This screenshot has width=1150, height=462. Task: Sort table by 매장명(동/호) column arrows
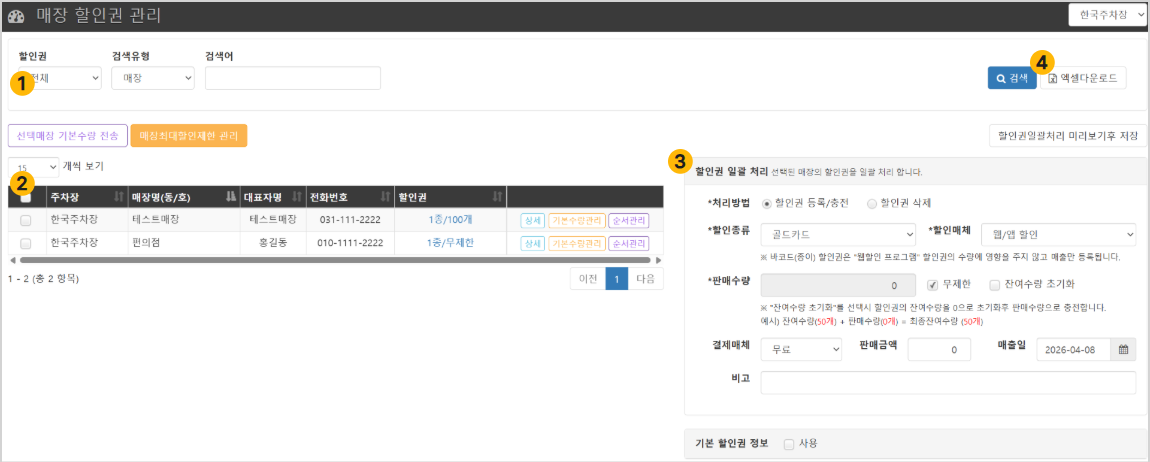pyautogui.click(x=230, y=197)
